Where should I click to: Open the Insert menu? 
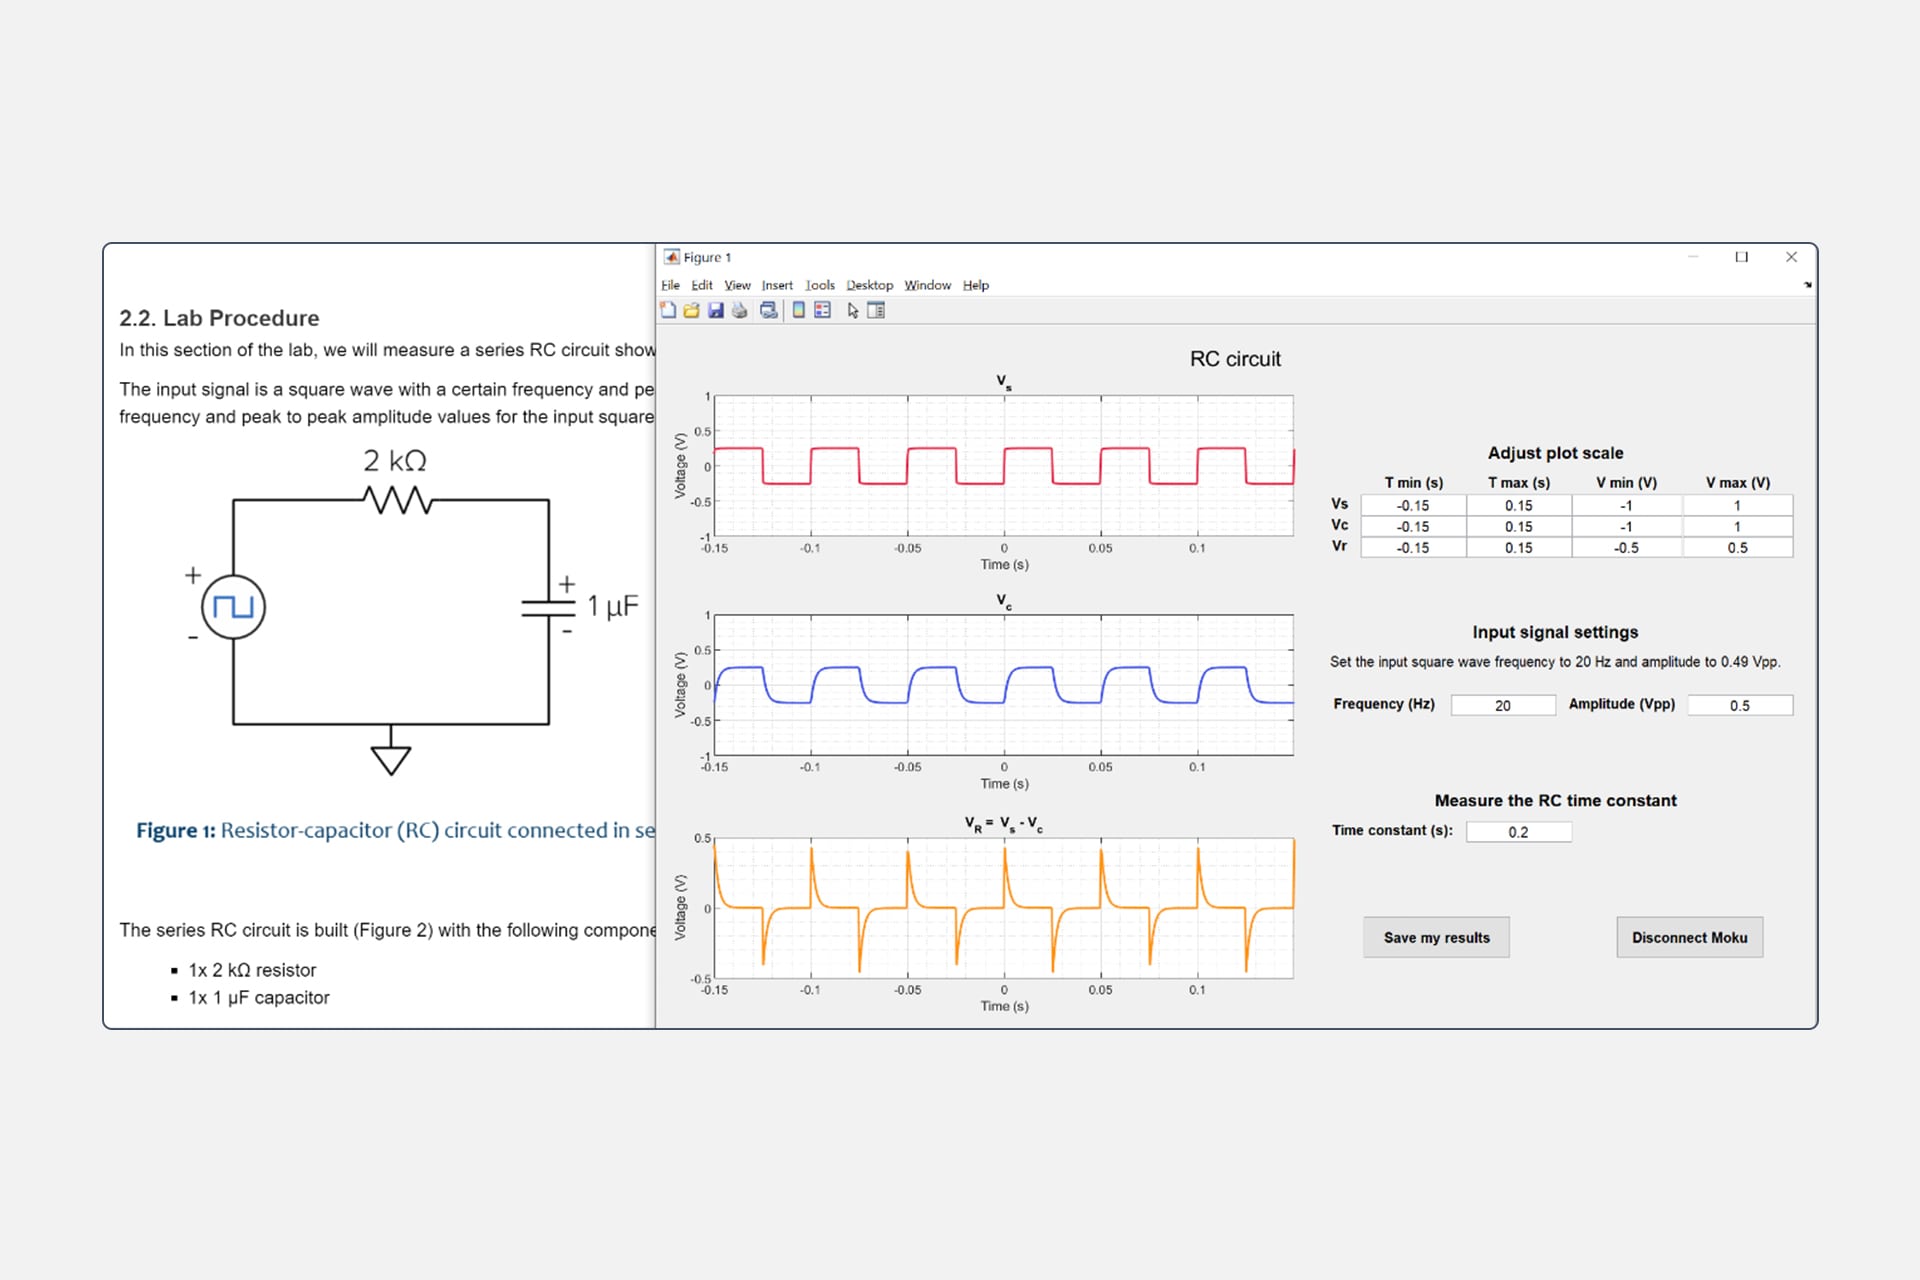click(777, 285)
